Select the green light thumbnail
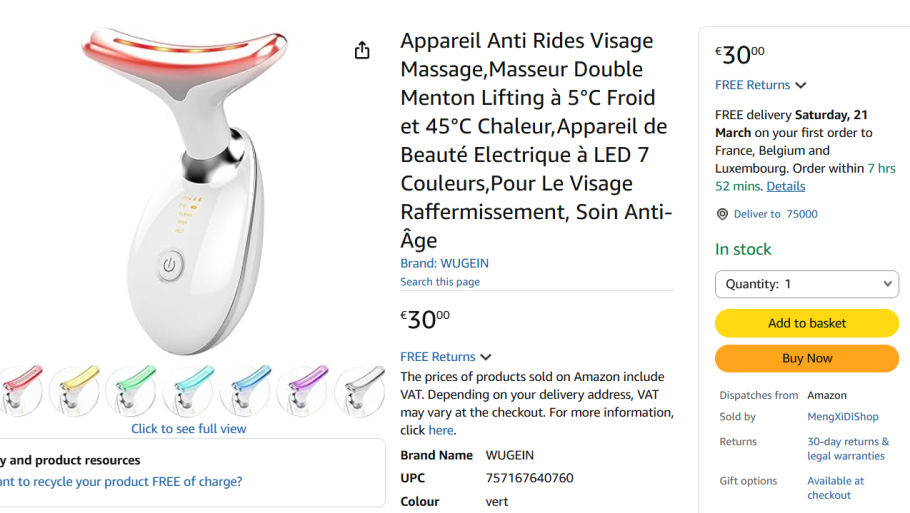 131,389
